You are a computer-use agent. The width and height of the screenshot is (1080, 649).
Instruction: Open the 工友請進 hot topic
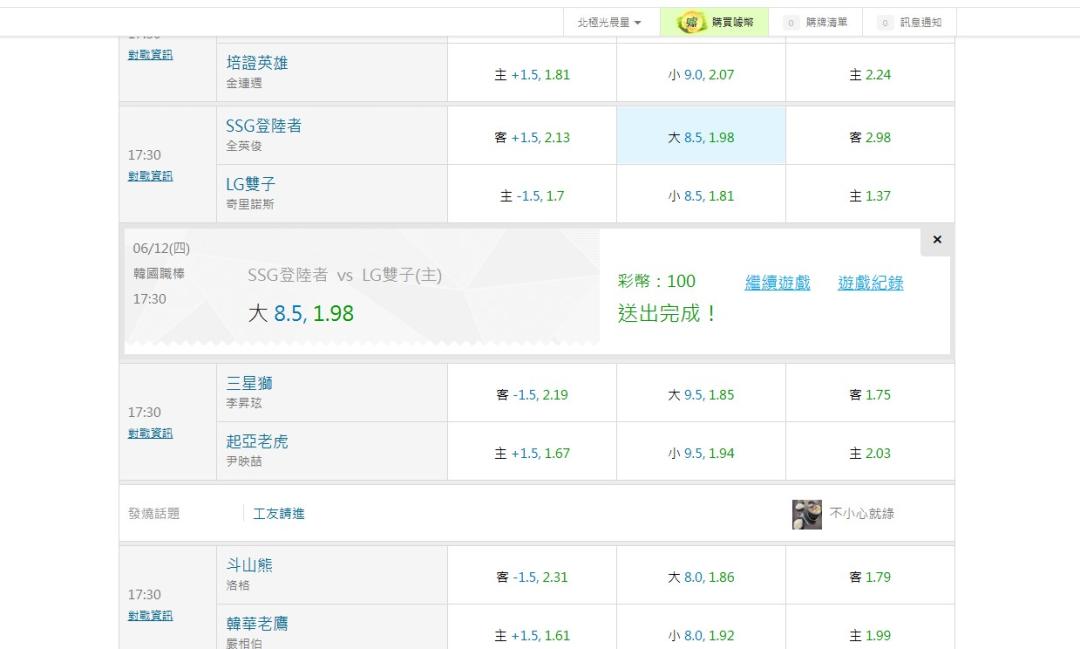278,514
